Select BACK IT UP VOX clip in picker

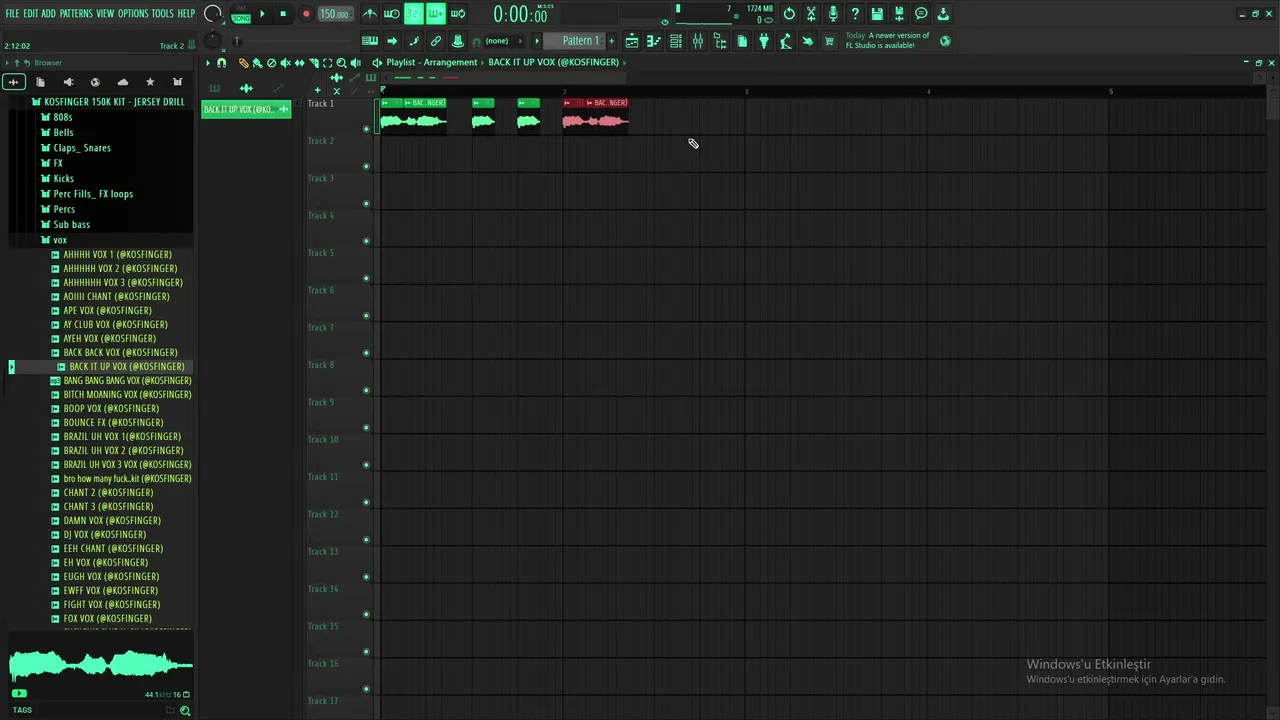click(246, 109)
